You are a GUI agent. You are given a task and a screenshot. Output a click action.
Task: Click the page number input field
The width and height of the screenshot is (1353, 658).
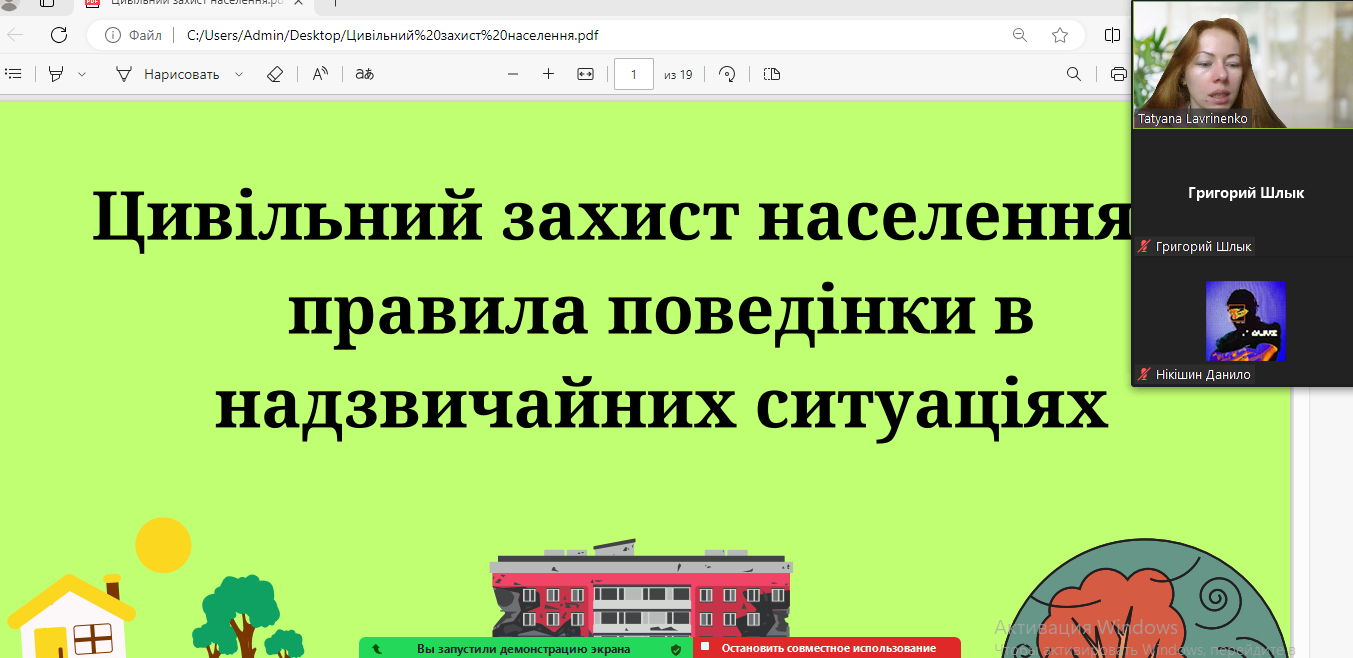pyautogui.click(x=633, y=74)
